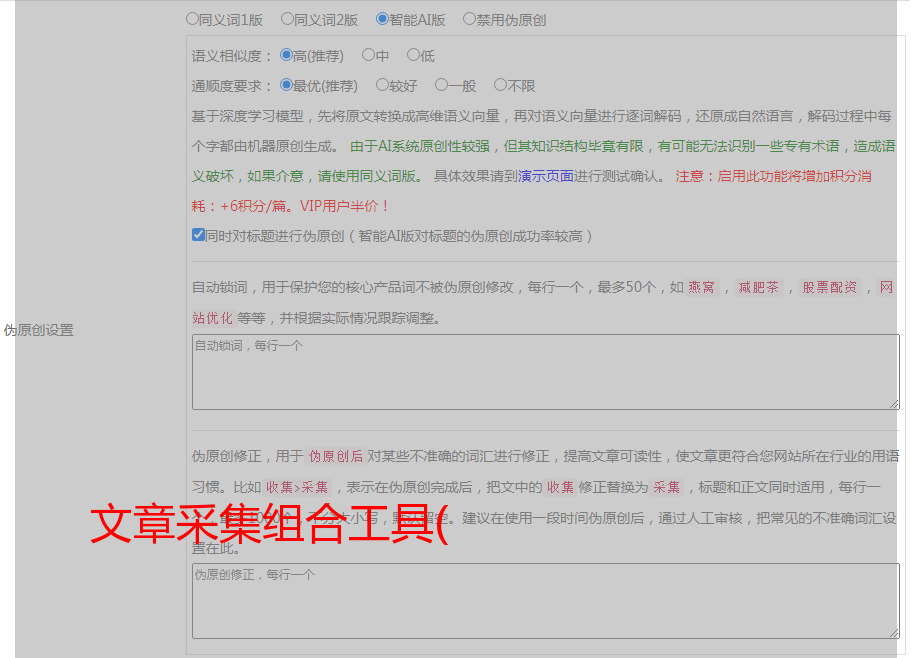Image resolution: width=911 pixels, height=658 pixels.
Task: Set 通顺度要求 to 较好
Action: point(382,85)
